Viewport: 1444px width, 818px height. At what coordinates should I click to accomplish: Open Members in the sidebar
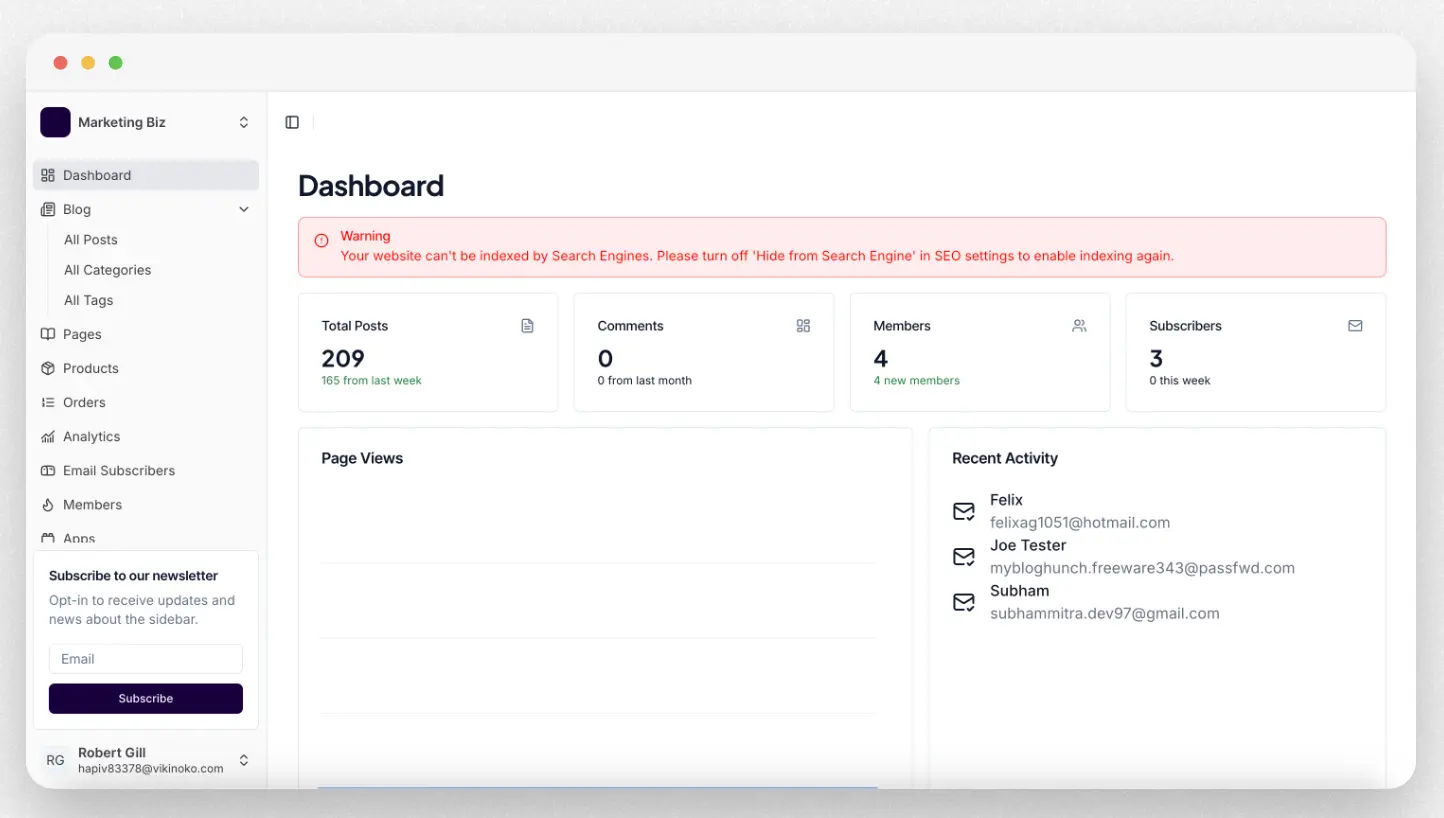(92, 504)
